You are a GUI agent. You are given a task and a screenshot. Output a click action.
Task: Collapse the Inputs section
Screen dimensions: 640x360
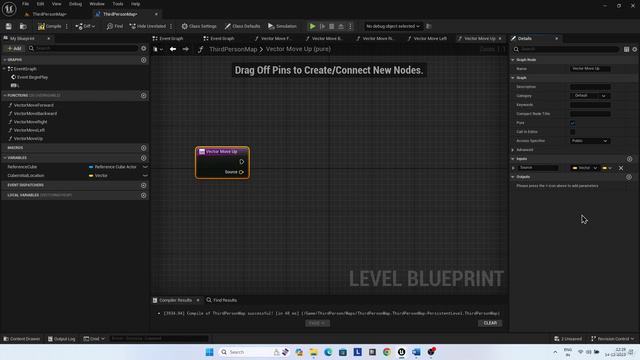click(513, 159)
